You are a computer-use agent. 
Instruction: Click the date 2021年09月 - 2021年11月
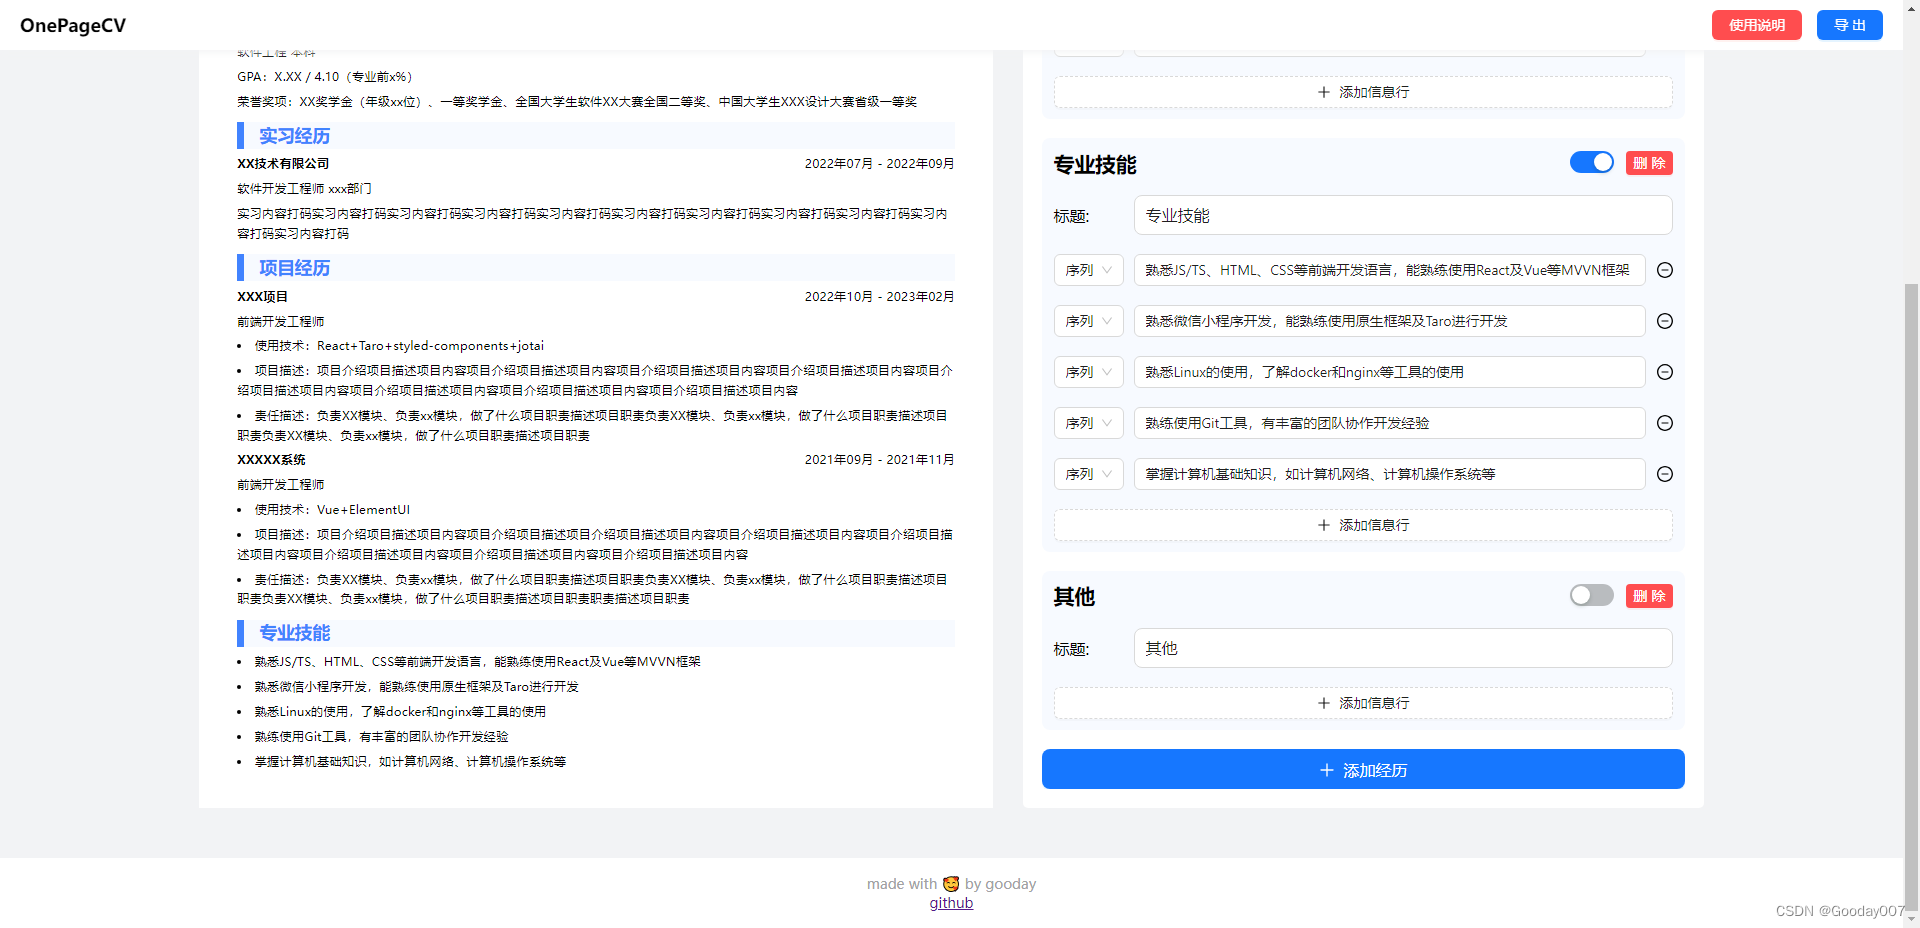tap(879, 460)
